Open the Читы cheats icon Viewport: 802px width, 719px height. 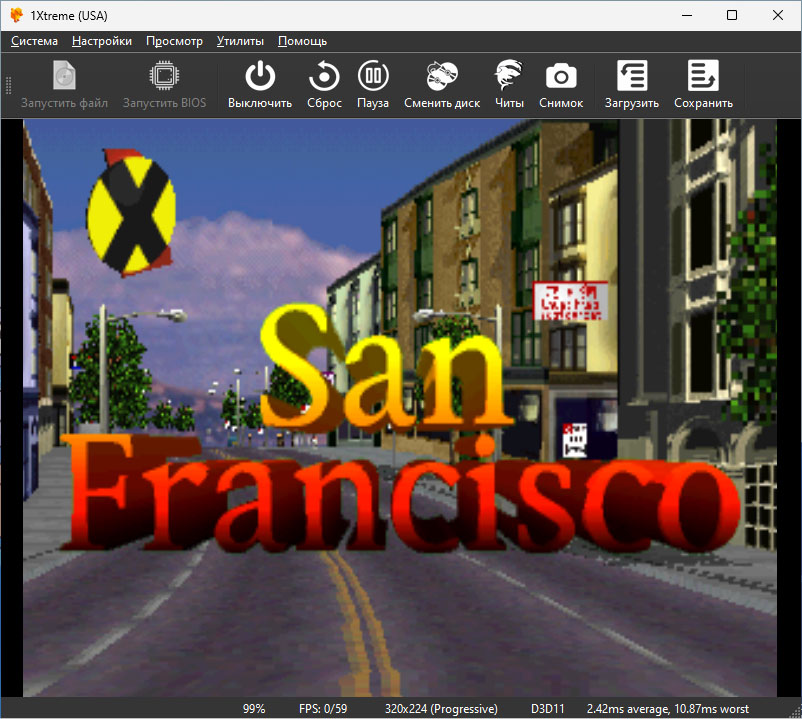[509, 77]
